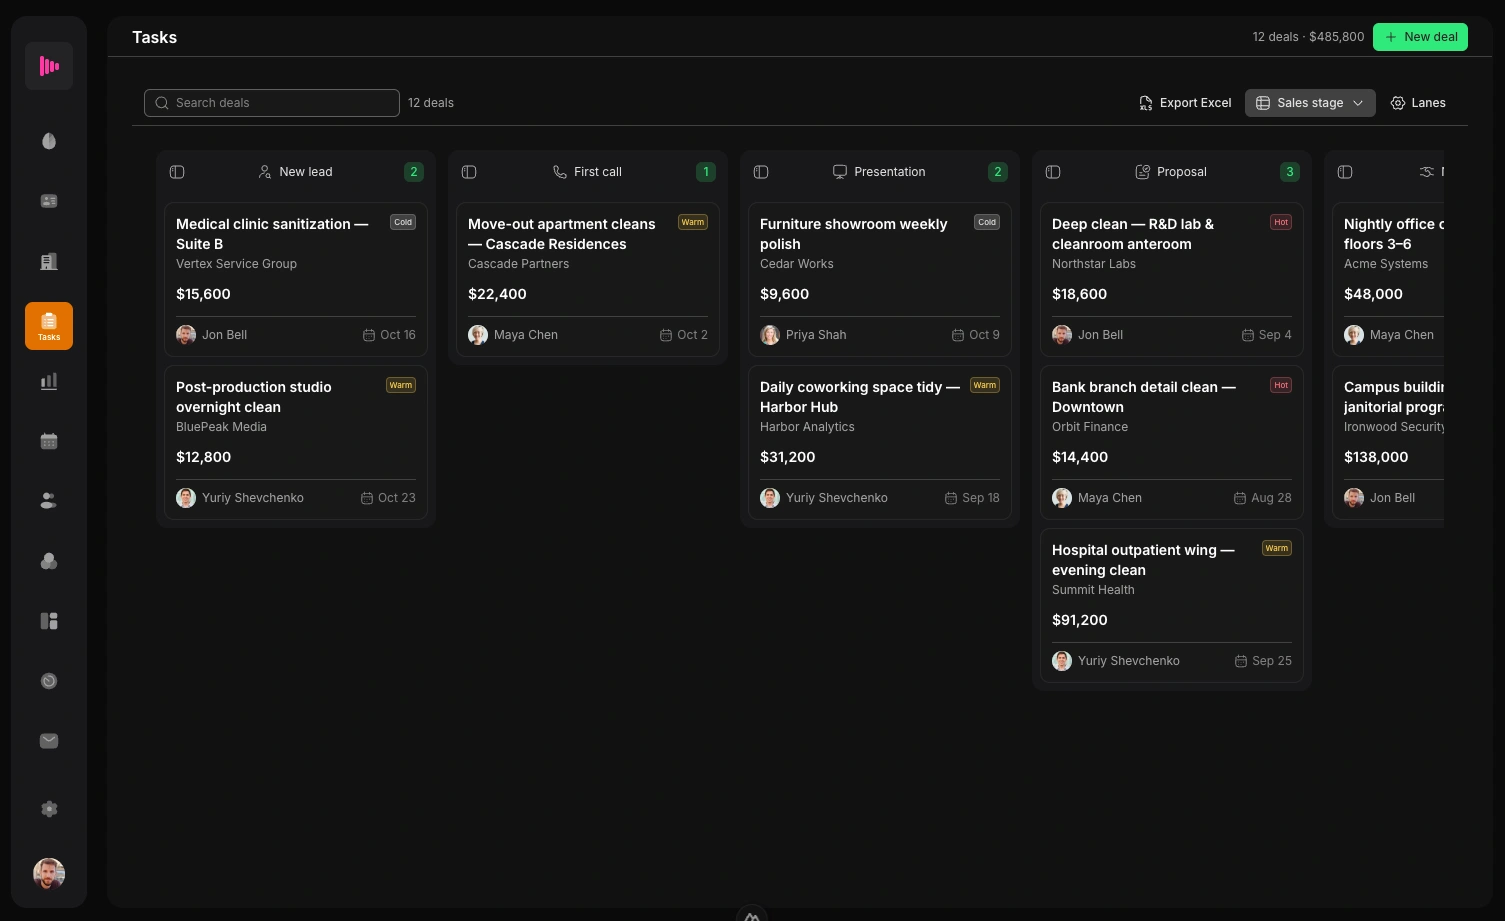
Task: Open the round clock icon in the sidebar
Action: click(49, 681)
